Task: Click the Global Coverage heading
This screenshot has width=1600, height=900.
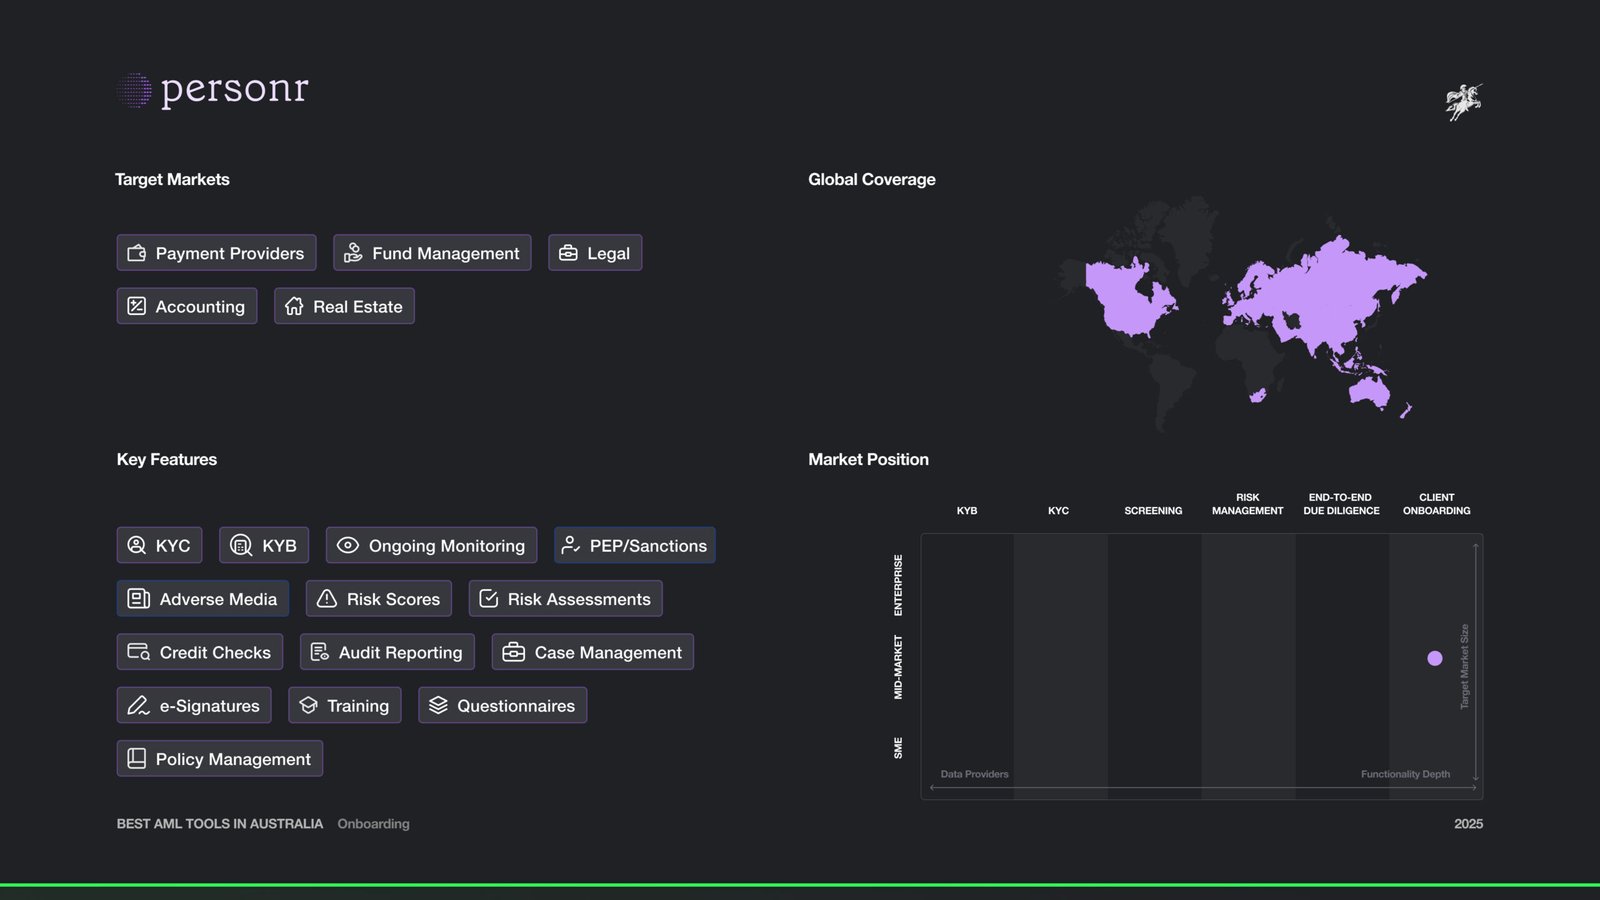Action: [872, 179]
